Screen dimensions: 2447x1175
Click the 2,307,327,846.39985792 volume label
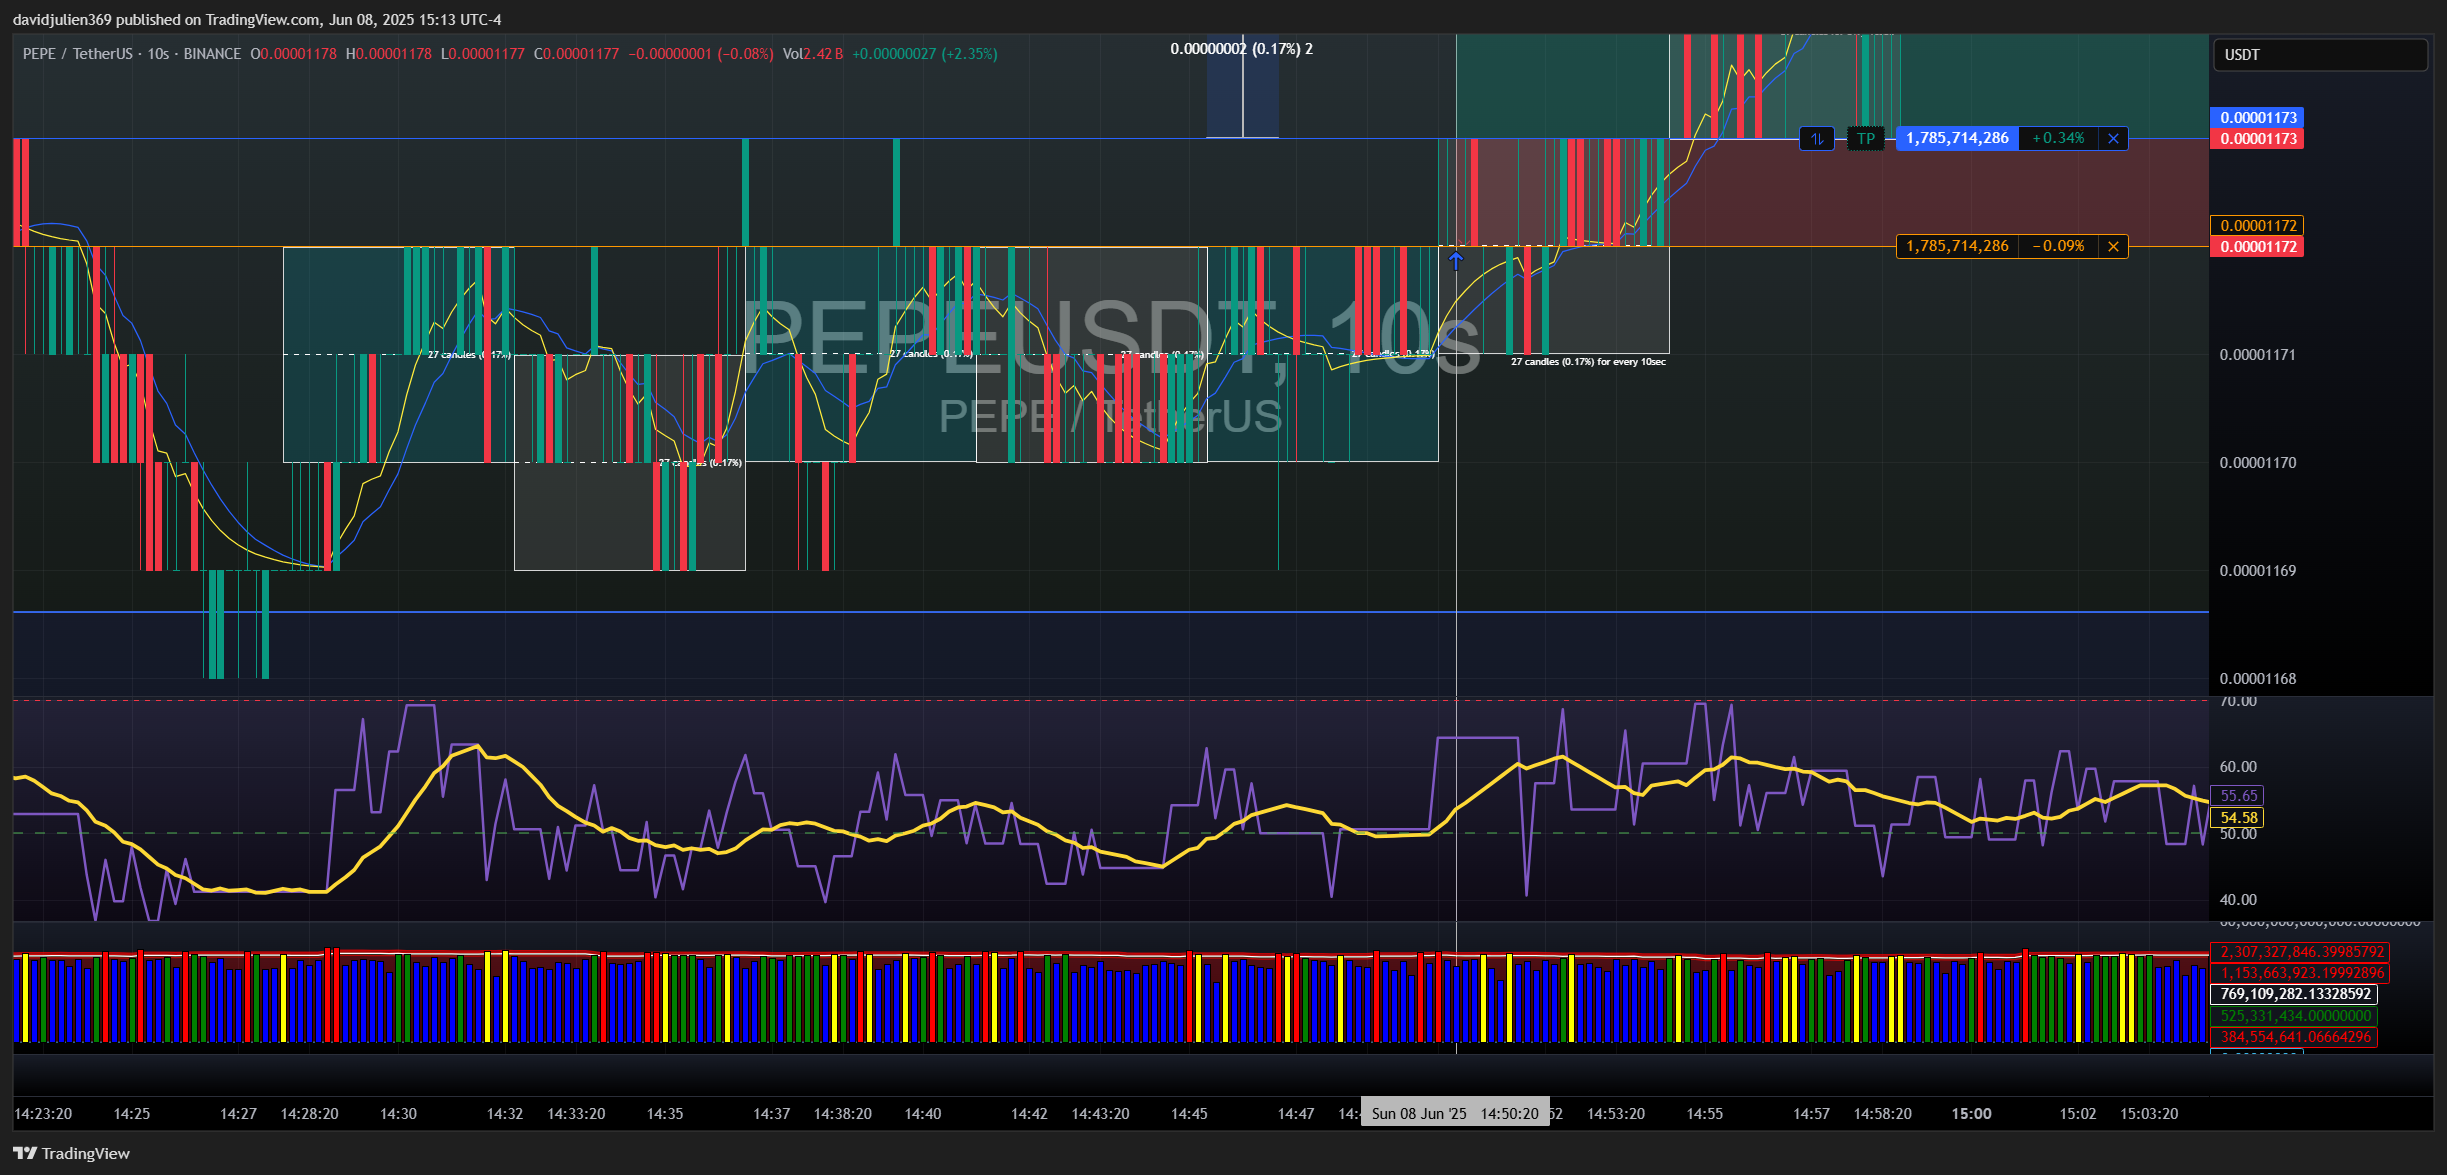2301,952
